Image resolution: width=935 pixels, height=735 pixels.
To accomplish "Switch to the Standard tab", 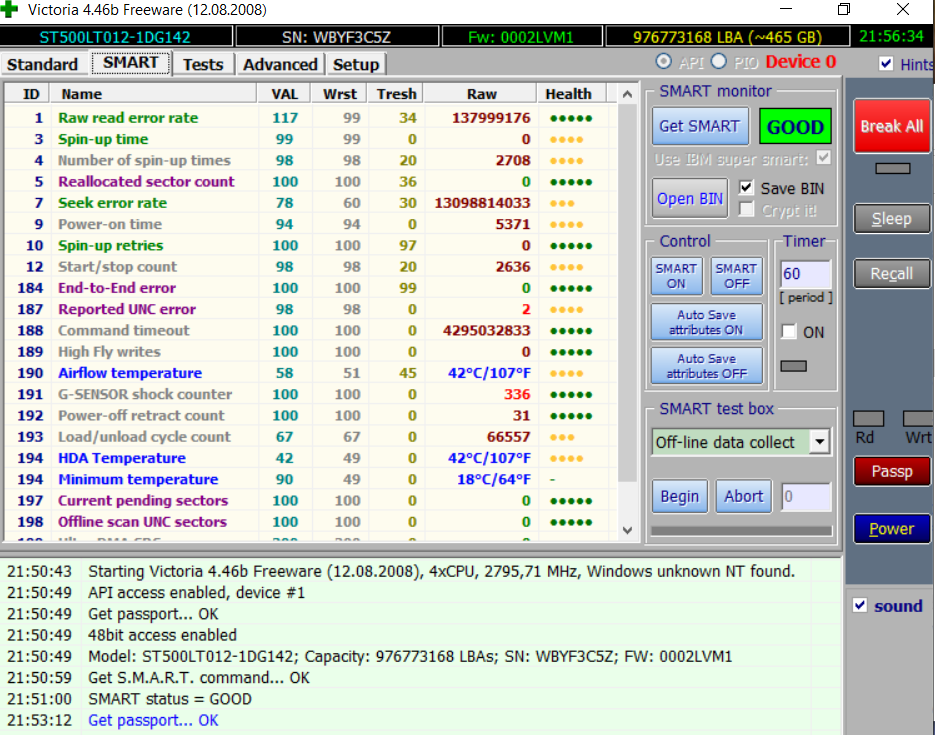I will [x=43, y=64].
